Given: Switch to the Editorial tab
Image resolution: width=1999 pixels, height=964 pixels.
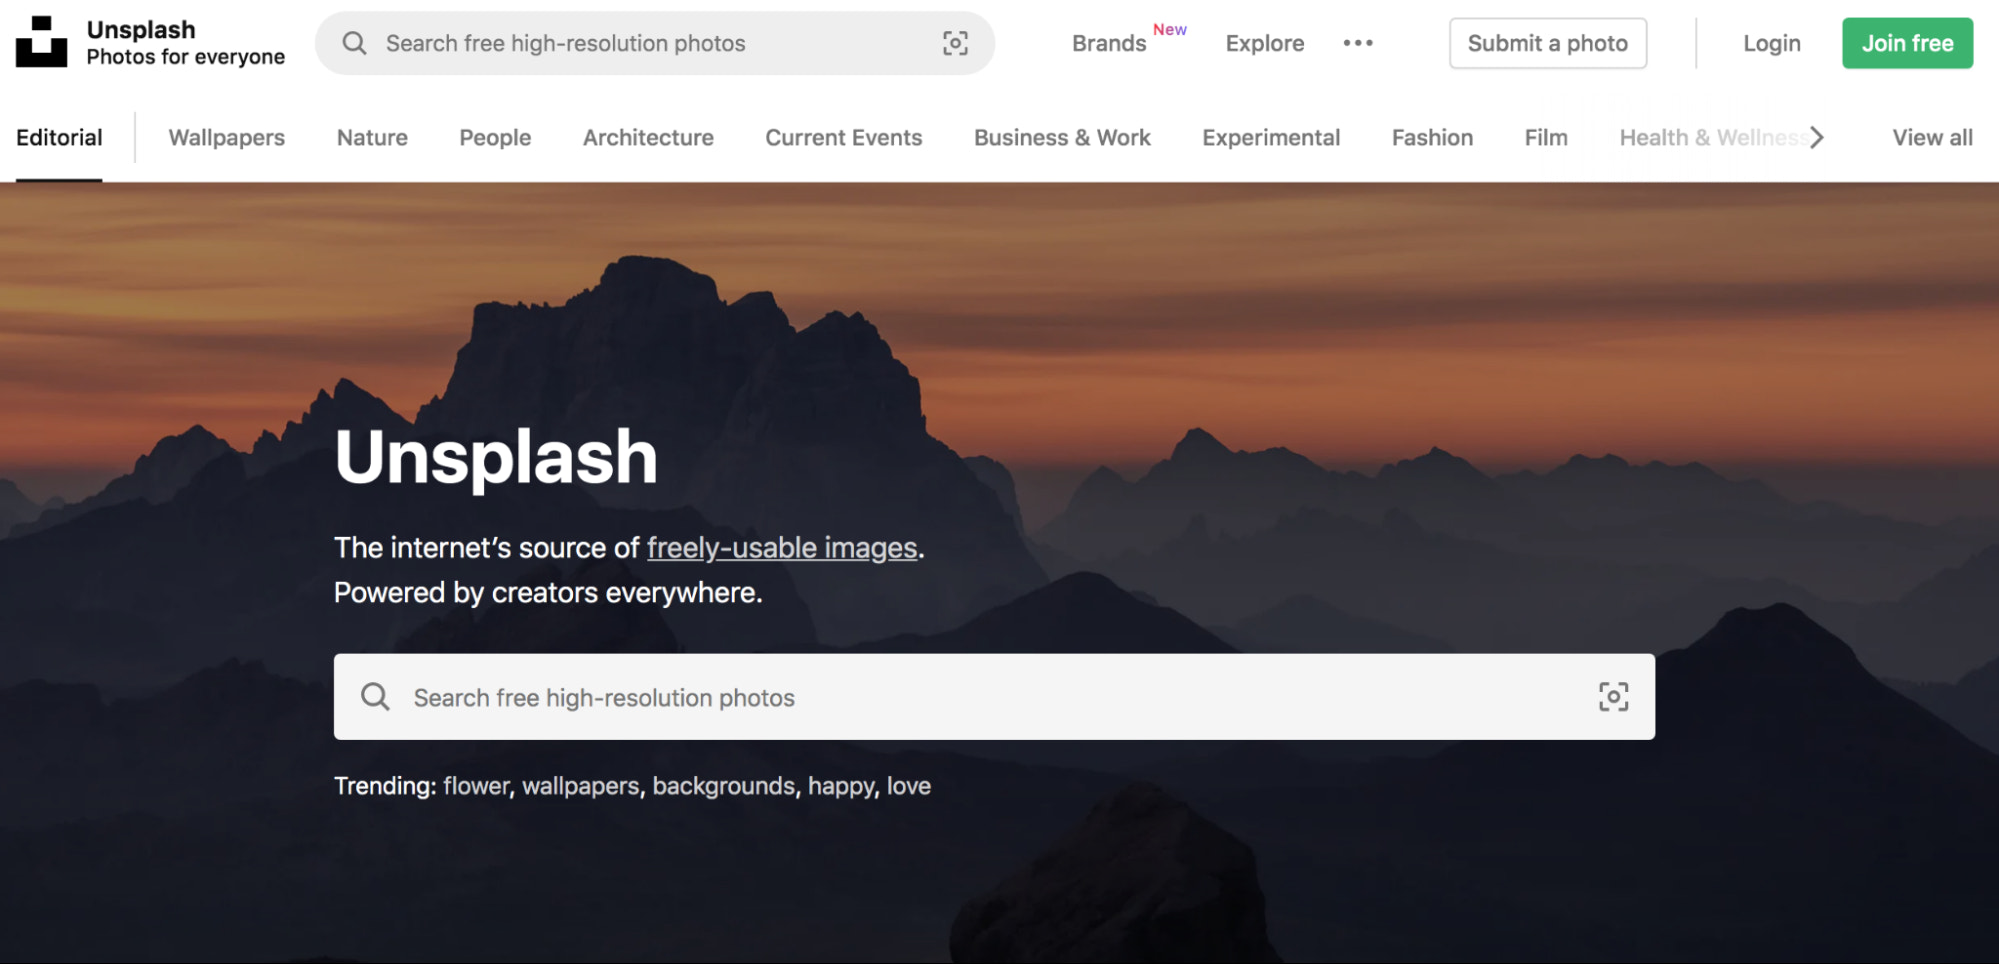Looking at the screenshot, I should 59,137.
